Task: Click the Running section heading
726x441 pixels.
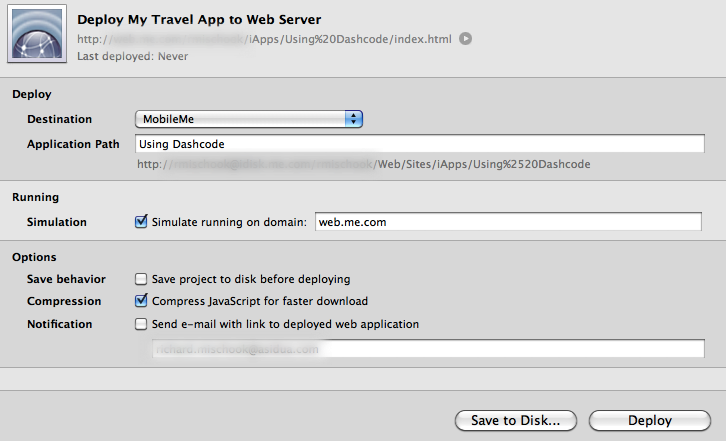Action: [x=36, y=197]
